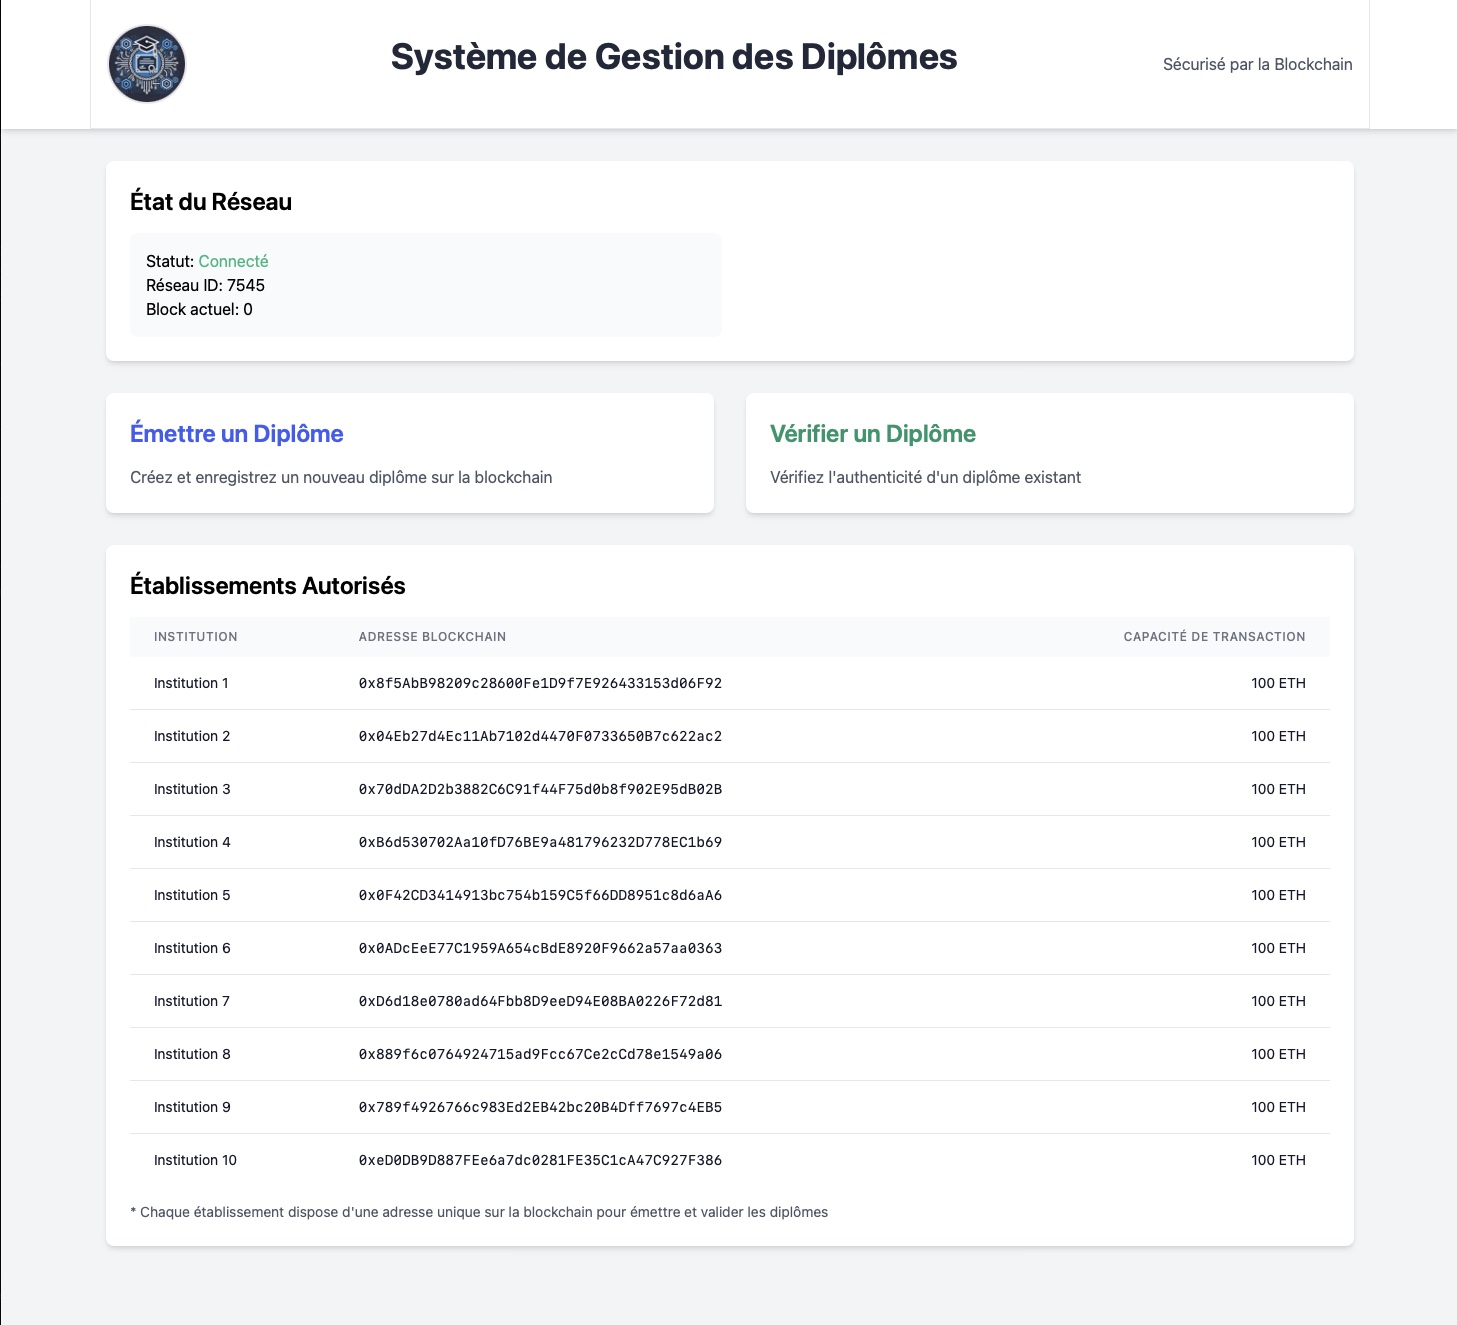Sort by CAPACITÉ DE TRANSACTION column header
This screenshot has height=1325, width=1457.
click(x=1214, y=637)
